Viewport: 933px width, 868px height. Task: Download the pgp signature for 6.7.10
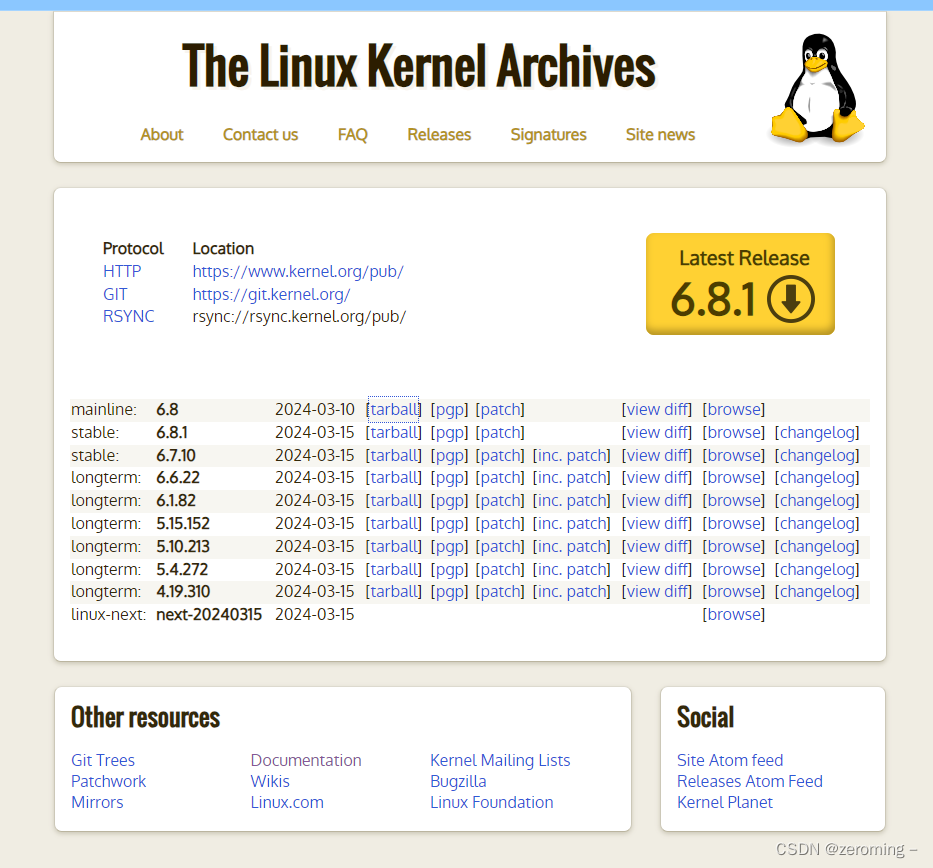tap(449, 455)
